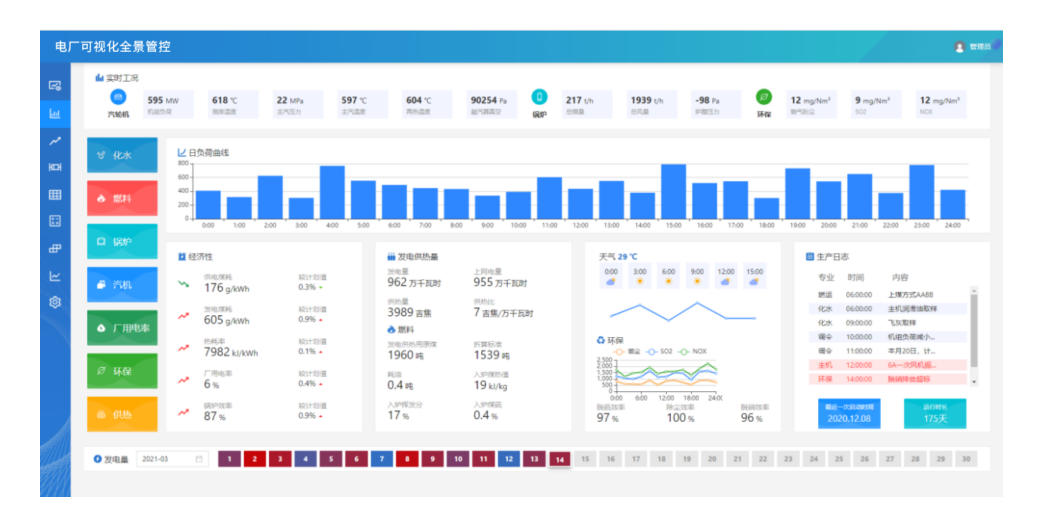Select the bar chart icon in sidebar
This screenshot has width=1043, height=526.
coord(55,113)
